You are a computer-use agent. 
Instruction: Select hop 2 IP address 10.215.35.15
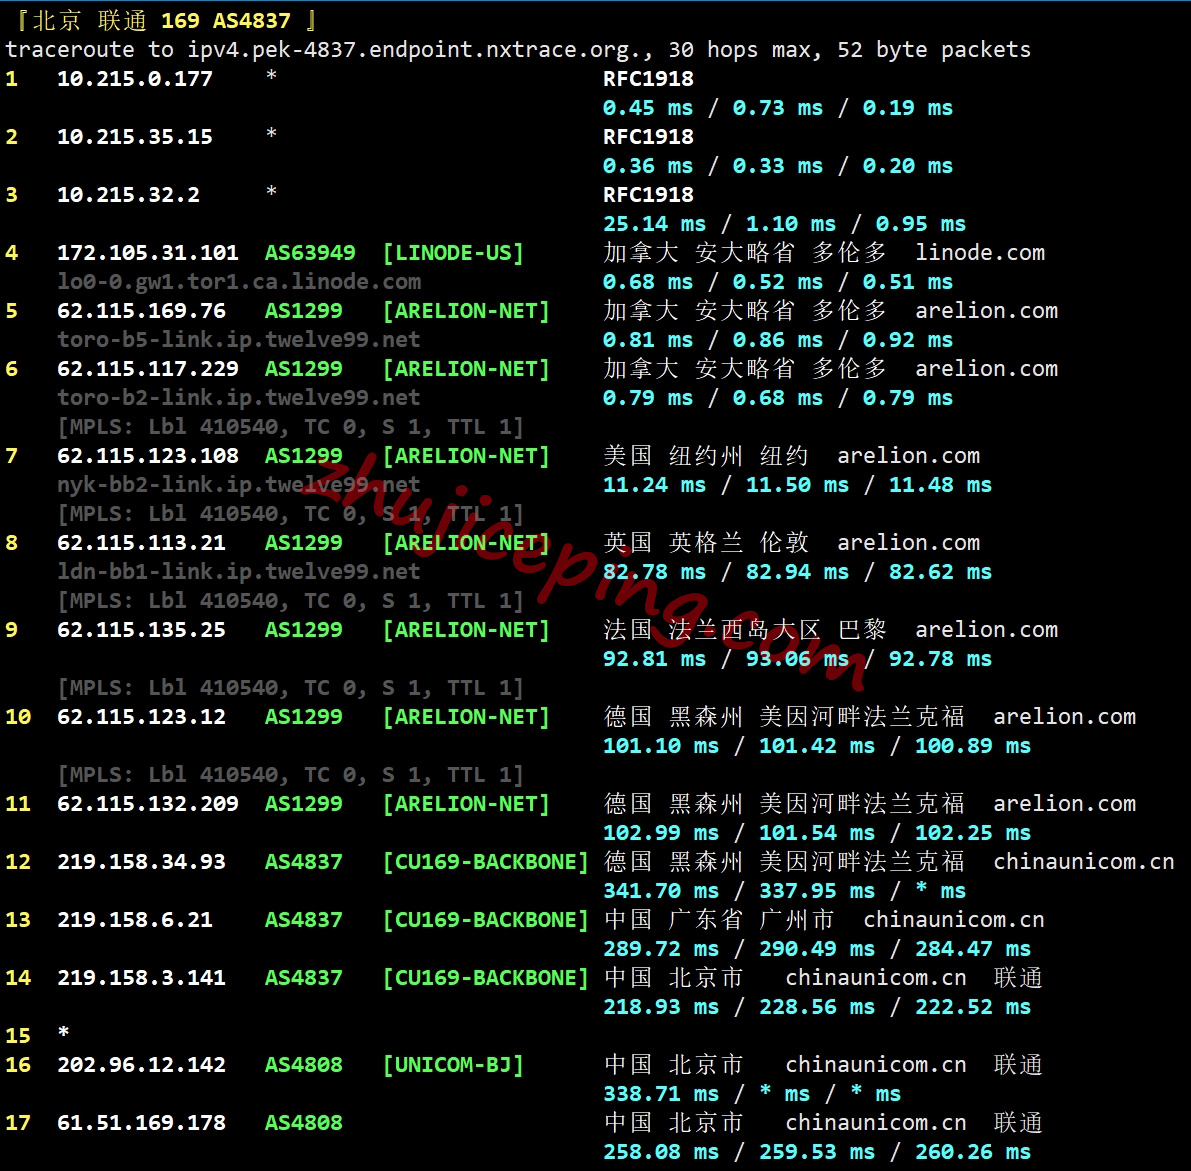[135, 137]
